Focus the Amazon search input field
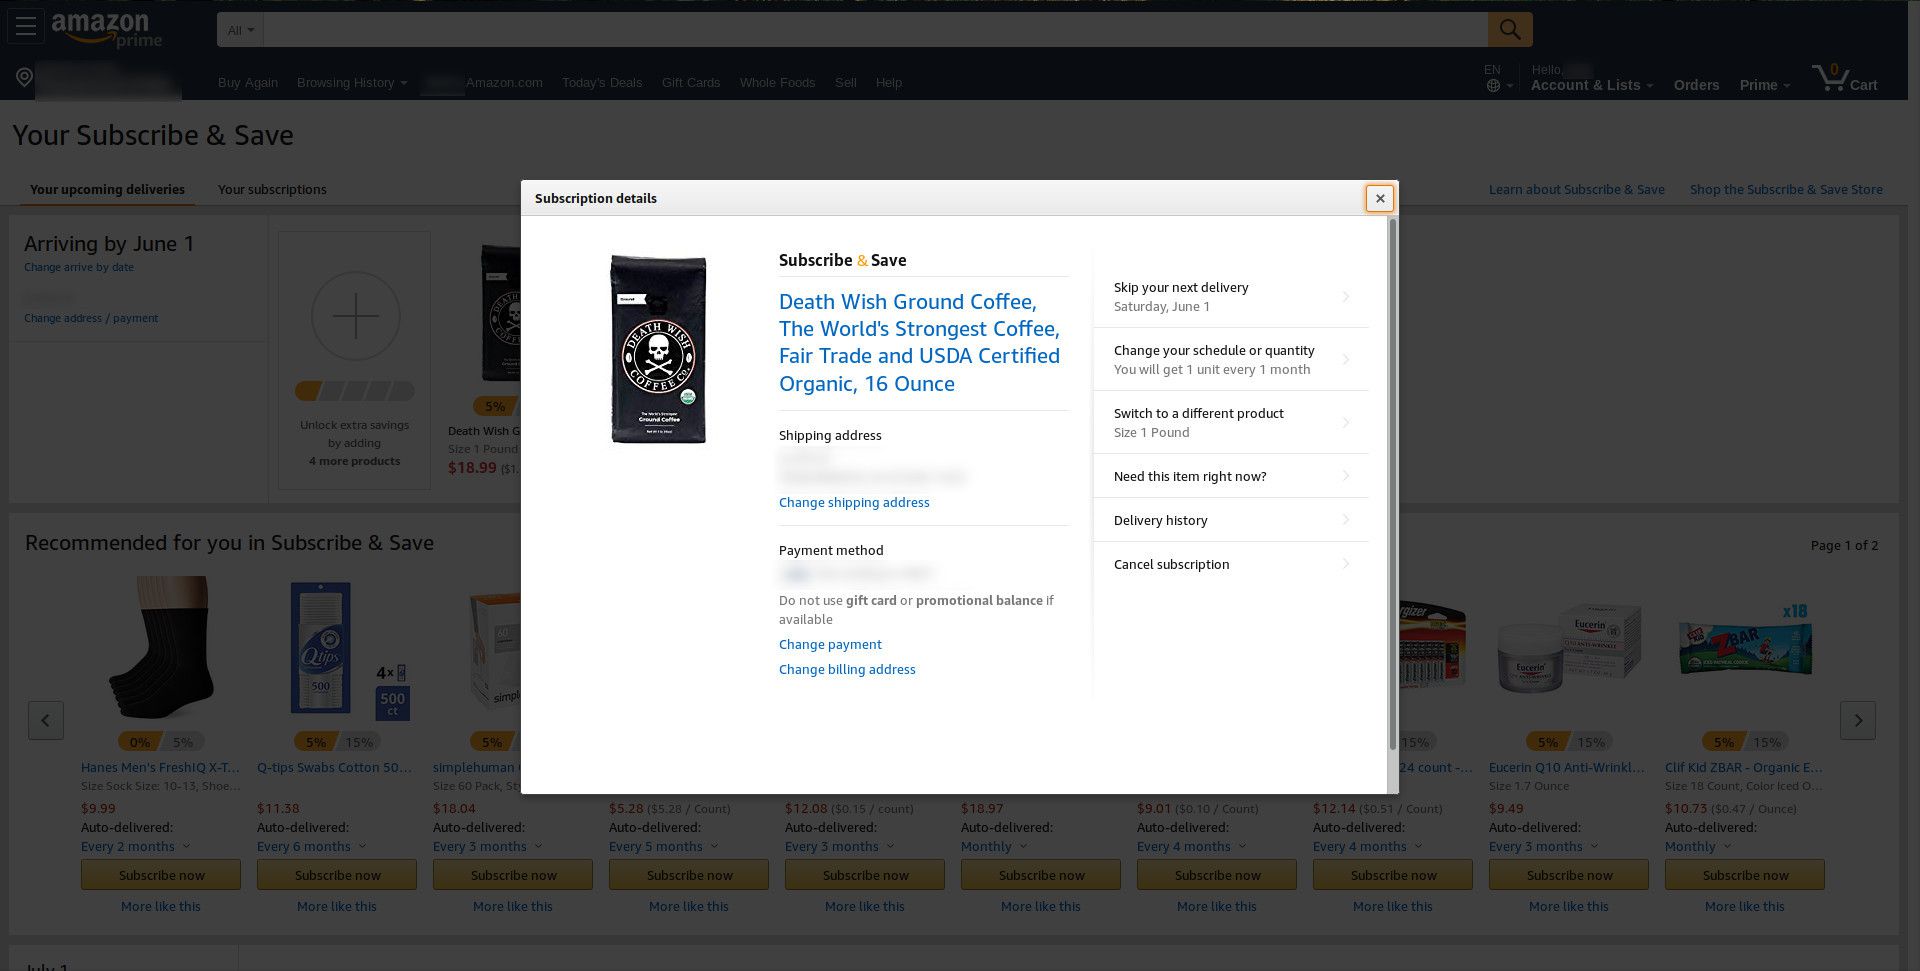The width and height of the screenshot is (1920, 971). coord(876,30)
